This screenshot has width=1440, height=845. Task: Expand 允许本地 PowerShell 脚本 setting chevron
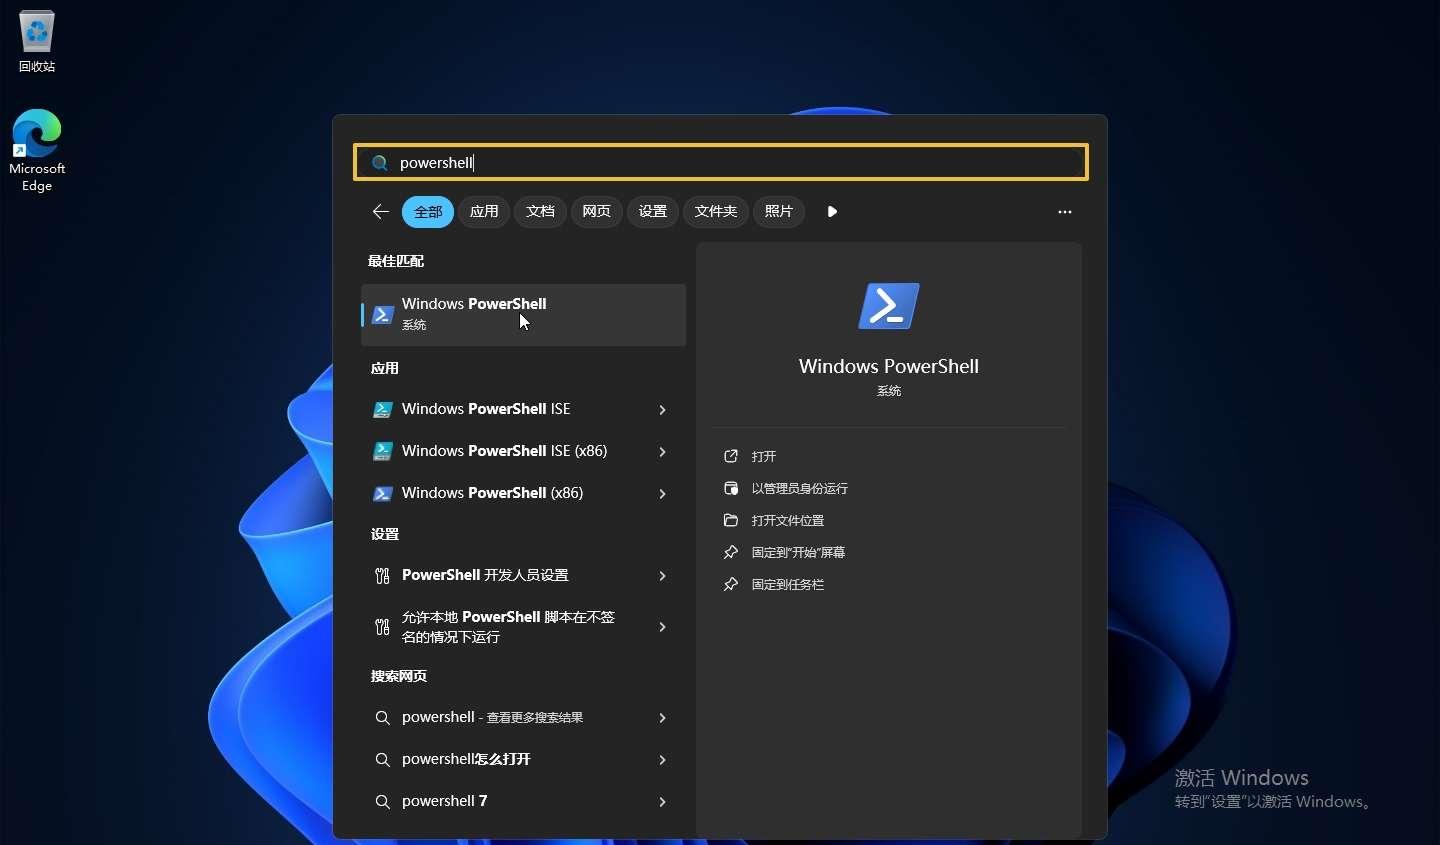click(662, 627)
